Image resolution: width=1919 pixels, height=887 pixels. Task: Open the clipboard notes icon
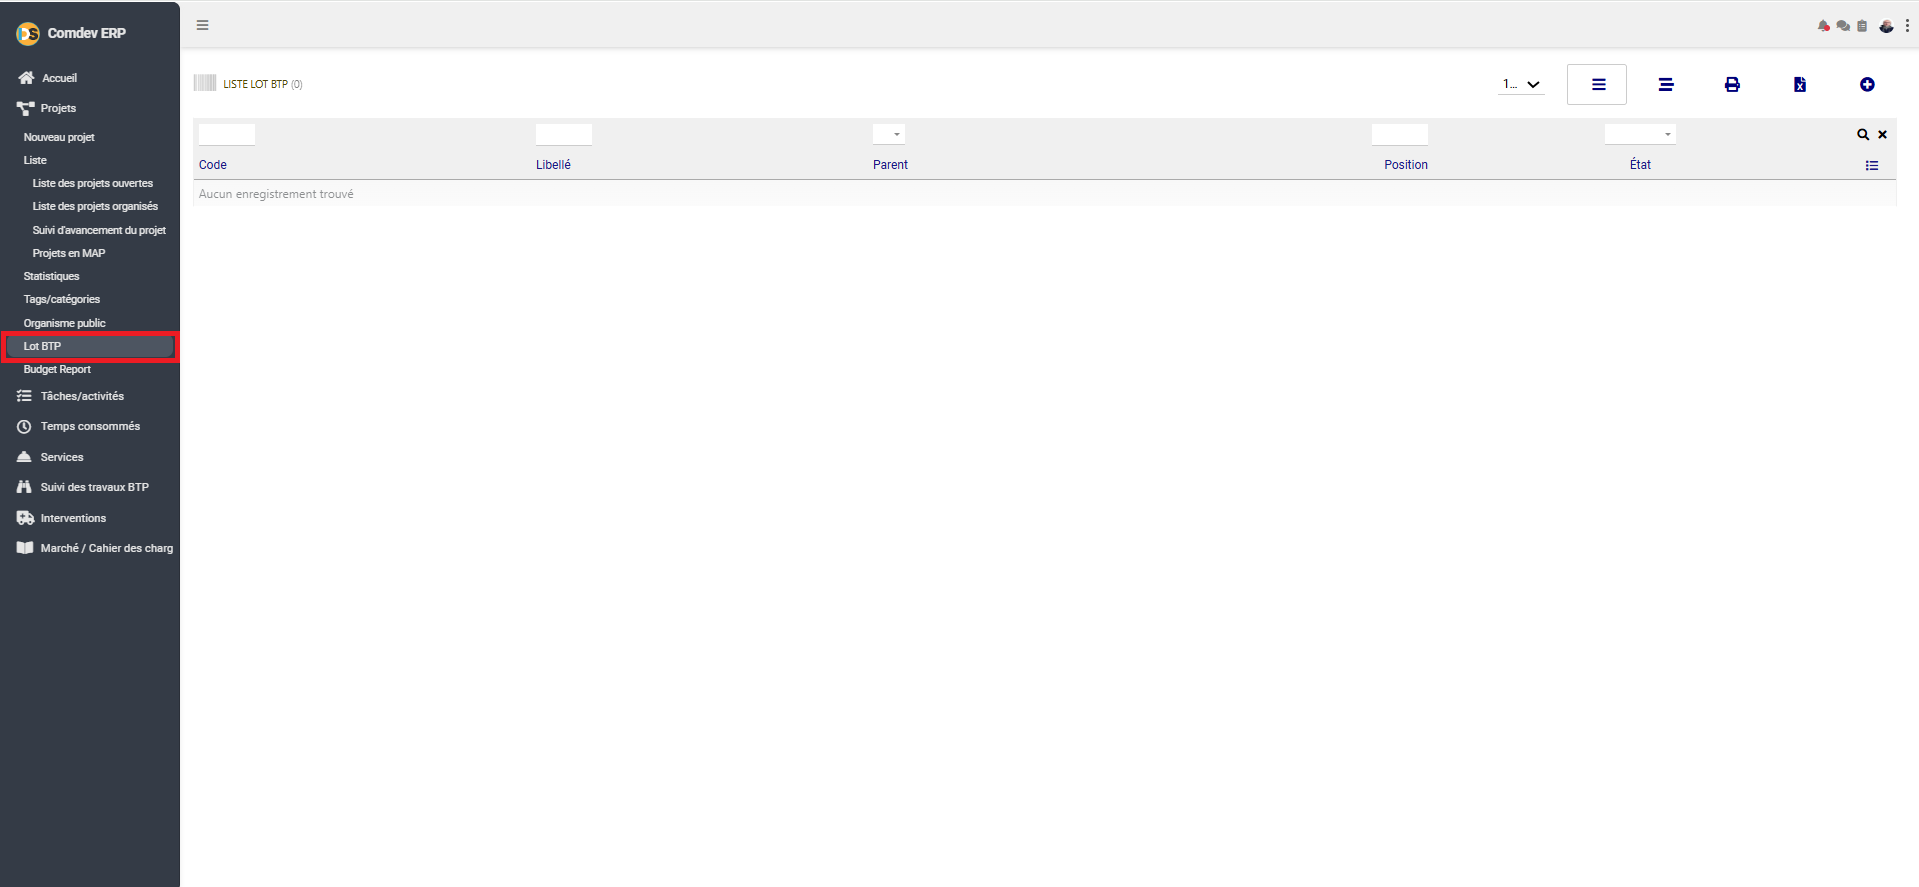click(1862, 26)
